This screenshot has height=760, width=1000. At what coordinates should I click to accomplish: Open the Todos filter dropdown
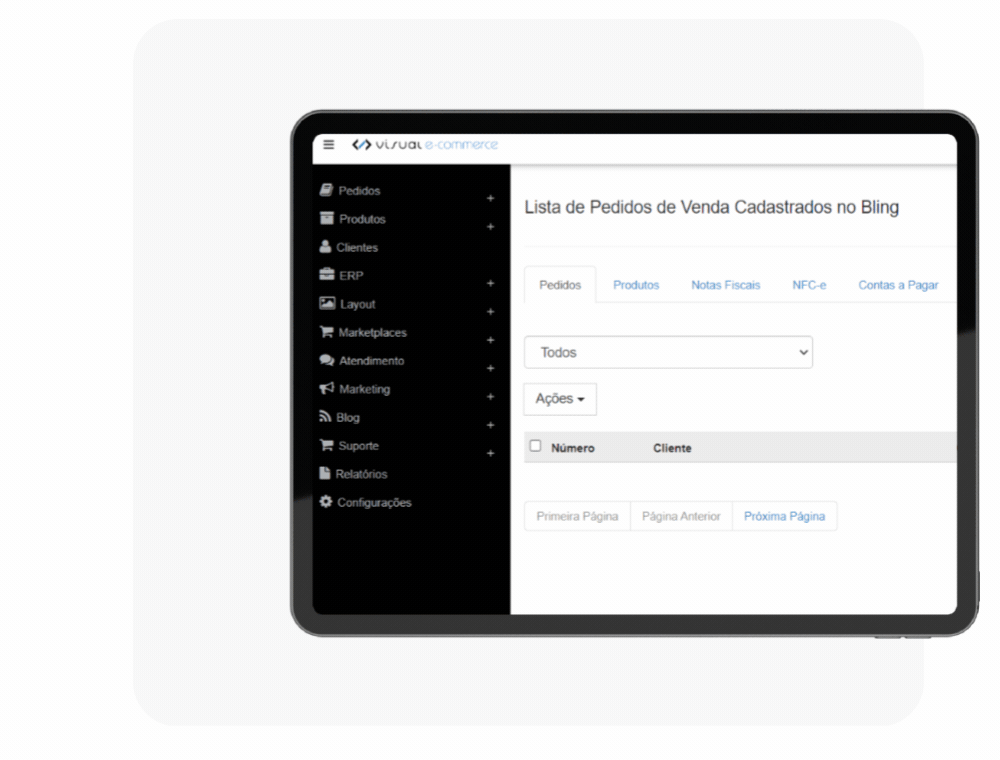click(668, 352)
